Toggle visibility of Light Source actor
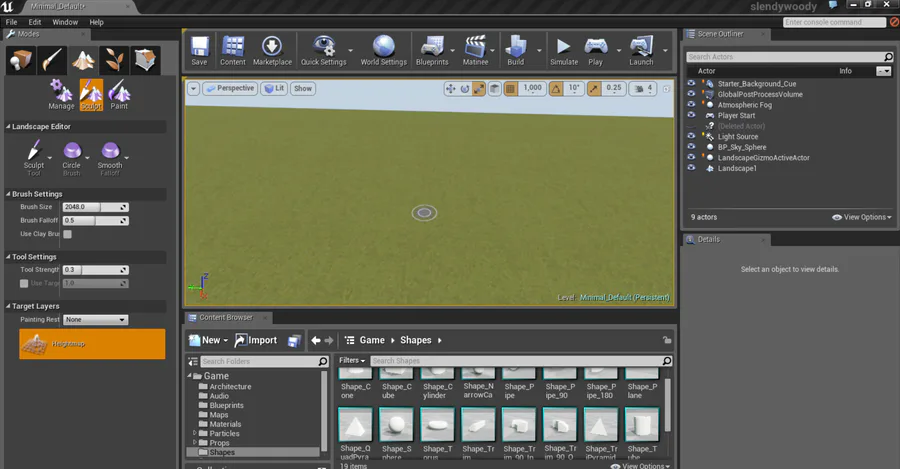The width and height of the screenshot is (900, 469). (691, 136)
